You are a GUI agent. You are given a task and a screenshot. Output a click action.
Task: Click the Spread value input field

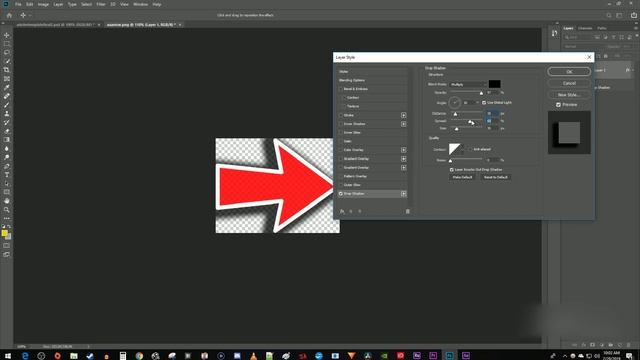click(x=492, y=121)
